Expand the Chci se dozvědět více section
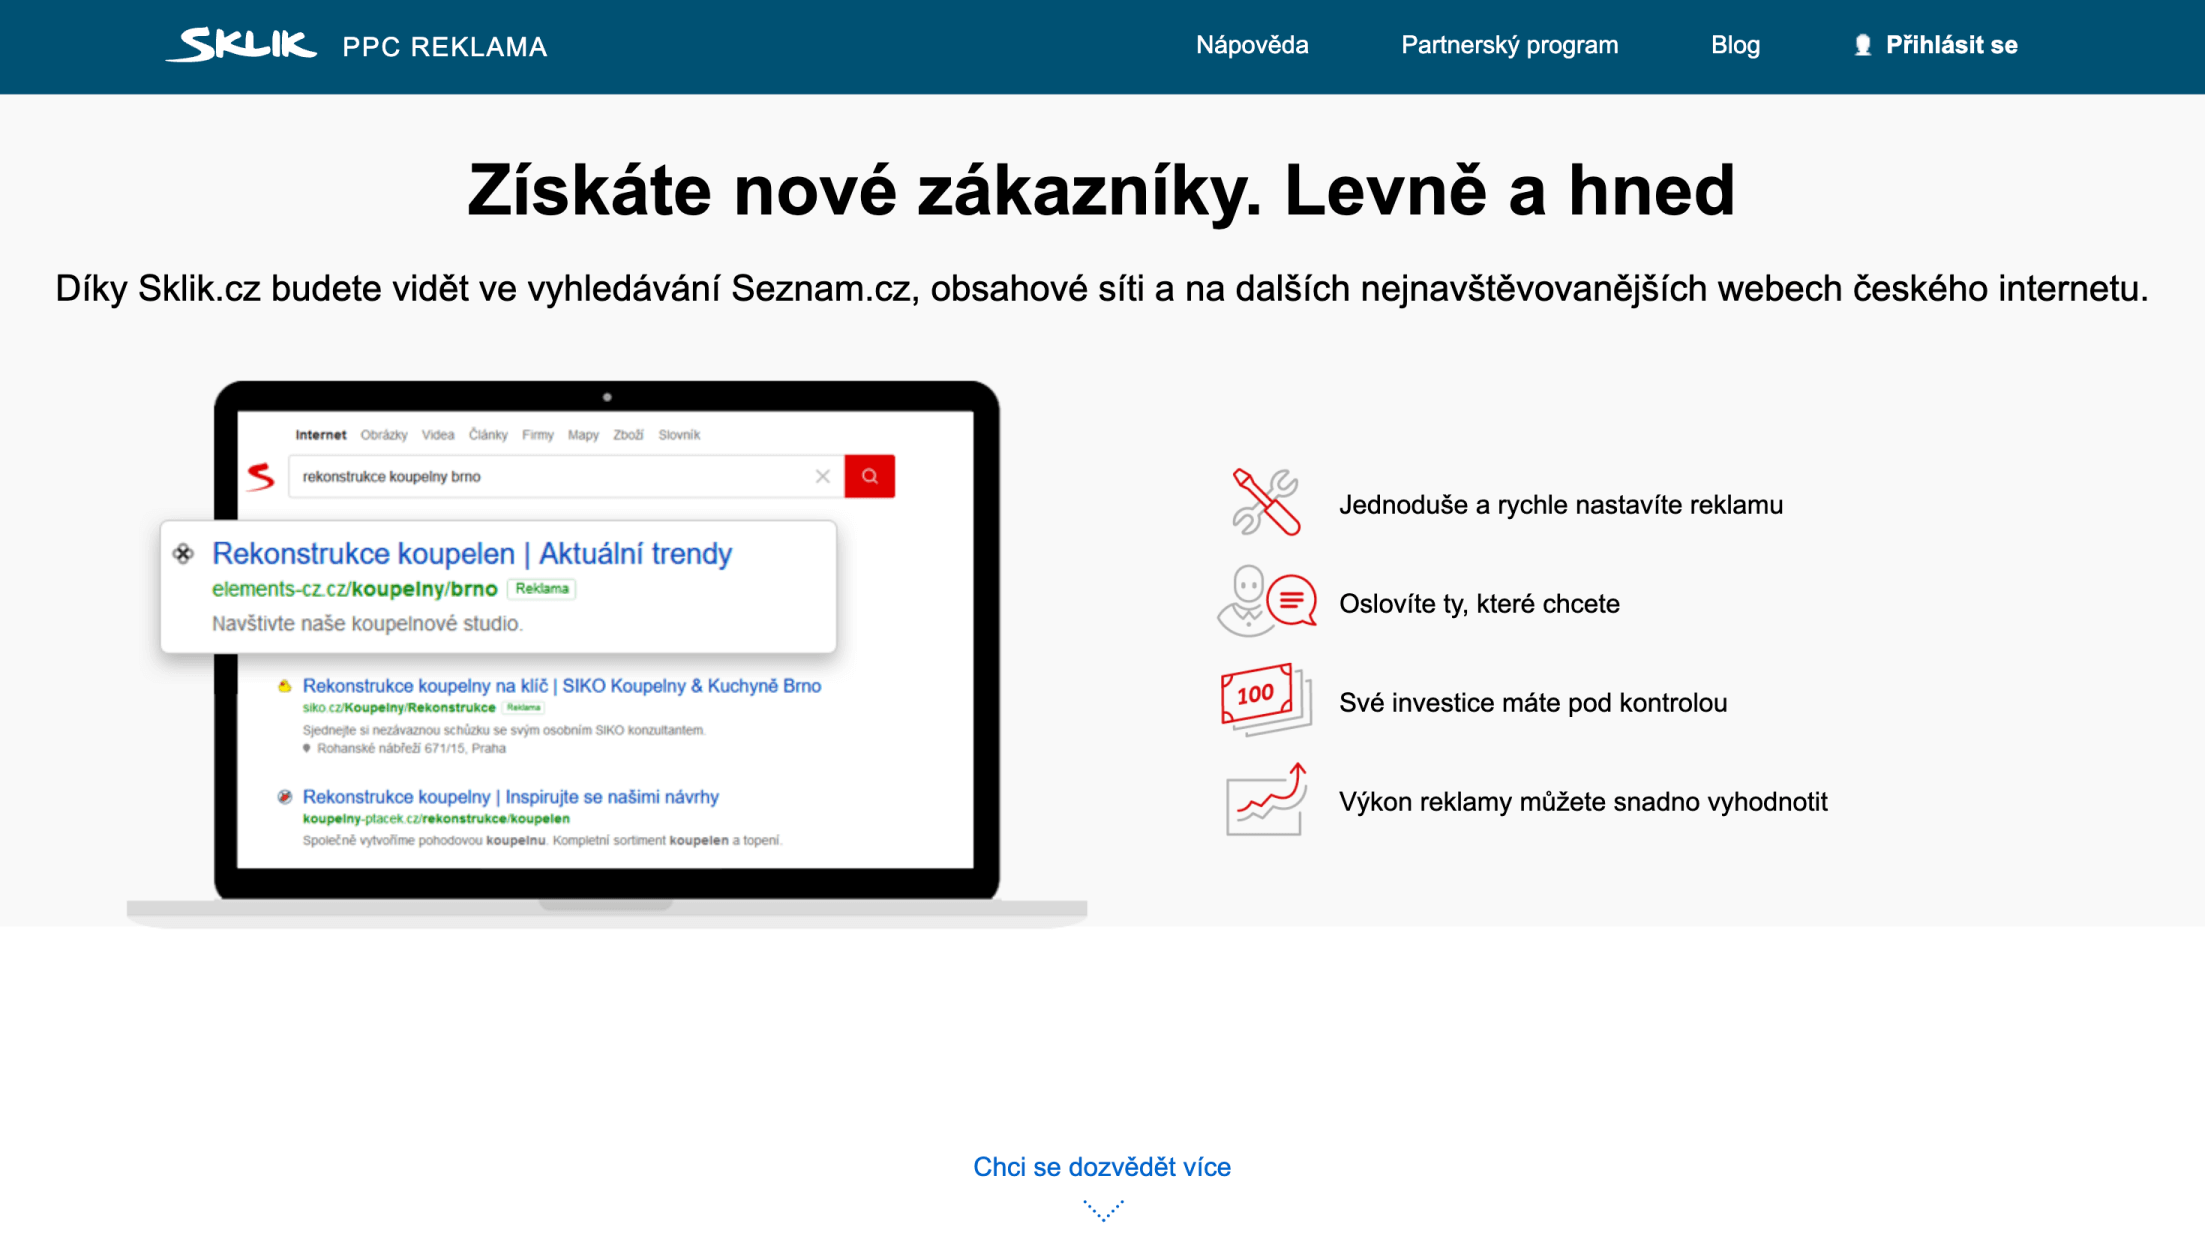2205x1245 pixels. [1101, 1166]
